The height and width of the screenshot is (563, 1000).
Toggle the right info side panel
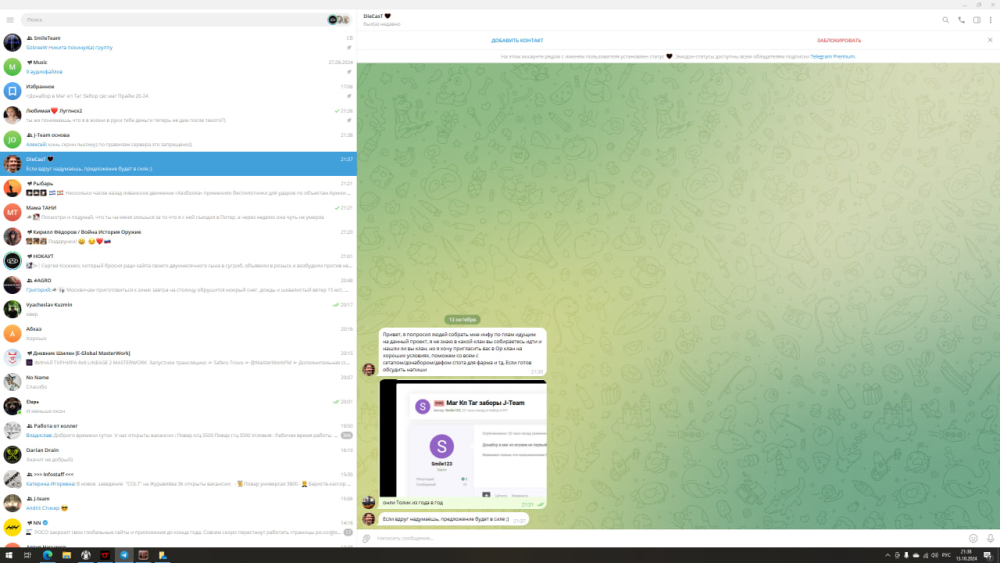click(x=977, y=19)
